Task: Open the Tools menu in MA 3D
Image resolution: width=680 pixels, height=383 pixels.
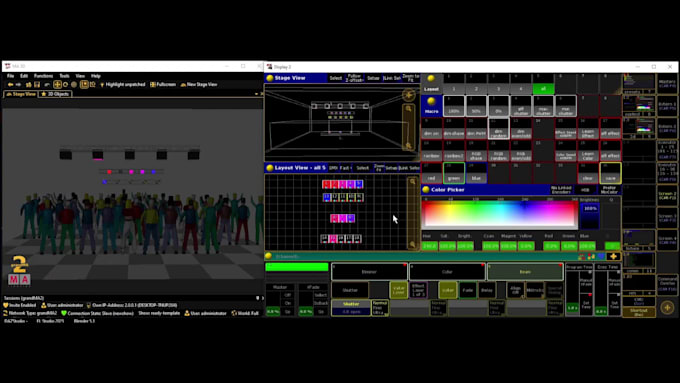Action: 64,76
